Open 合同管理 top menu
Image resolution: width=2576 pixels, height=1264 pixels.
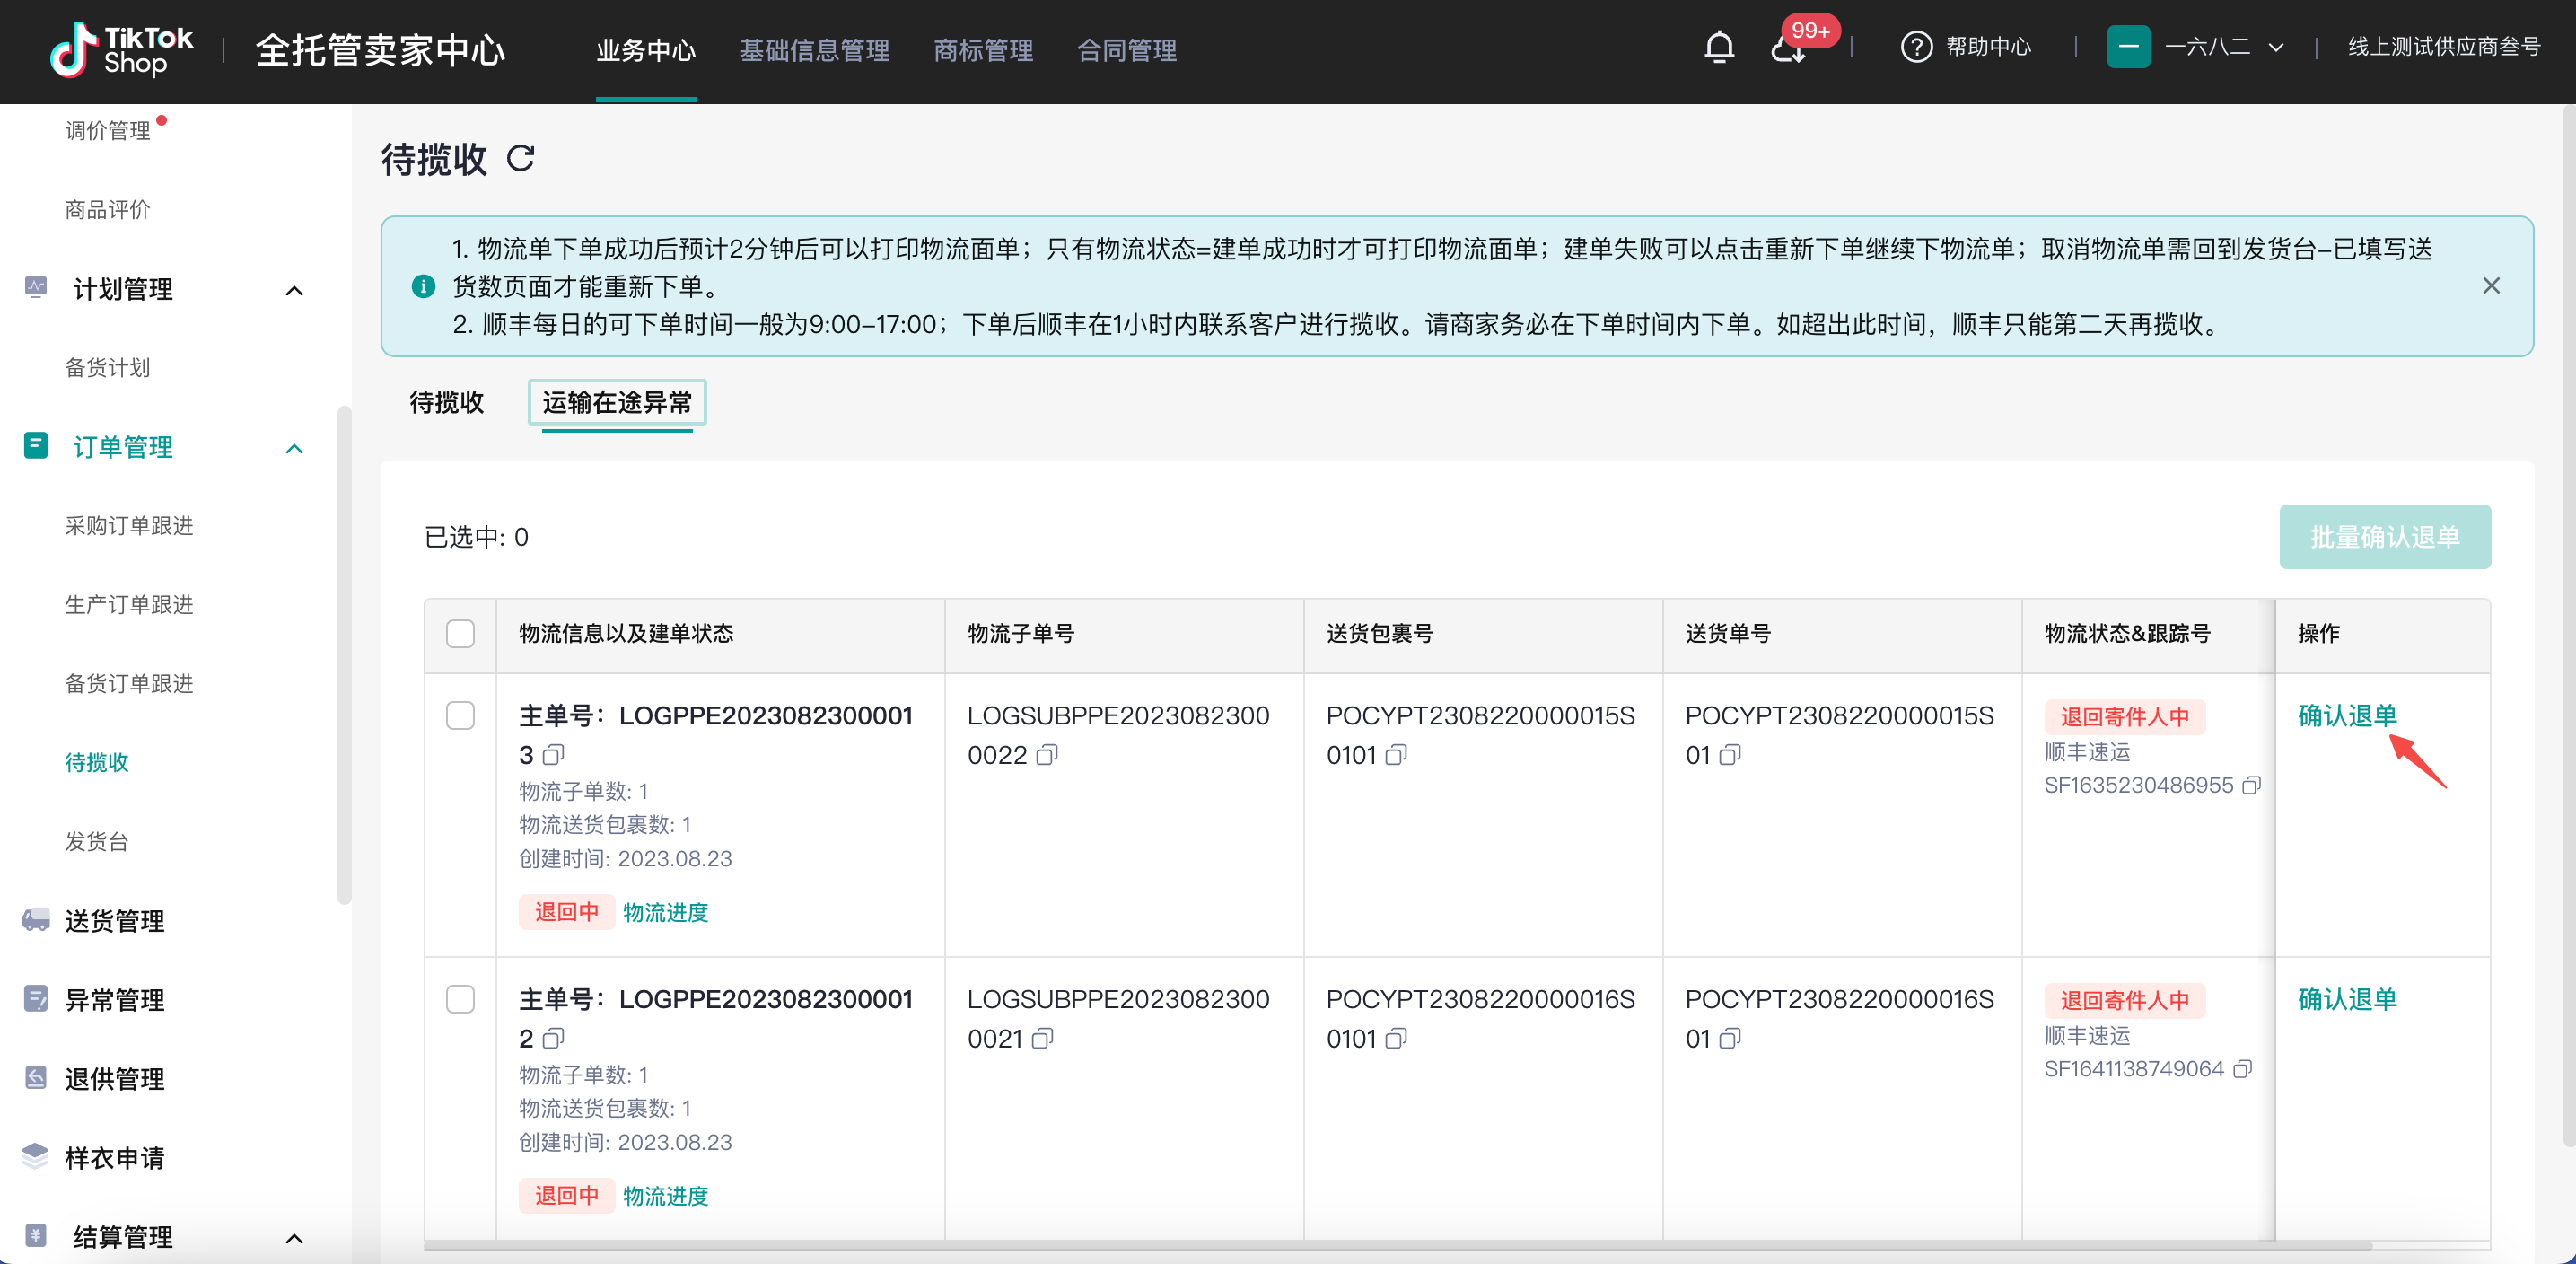1127,50
